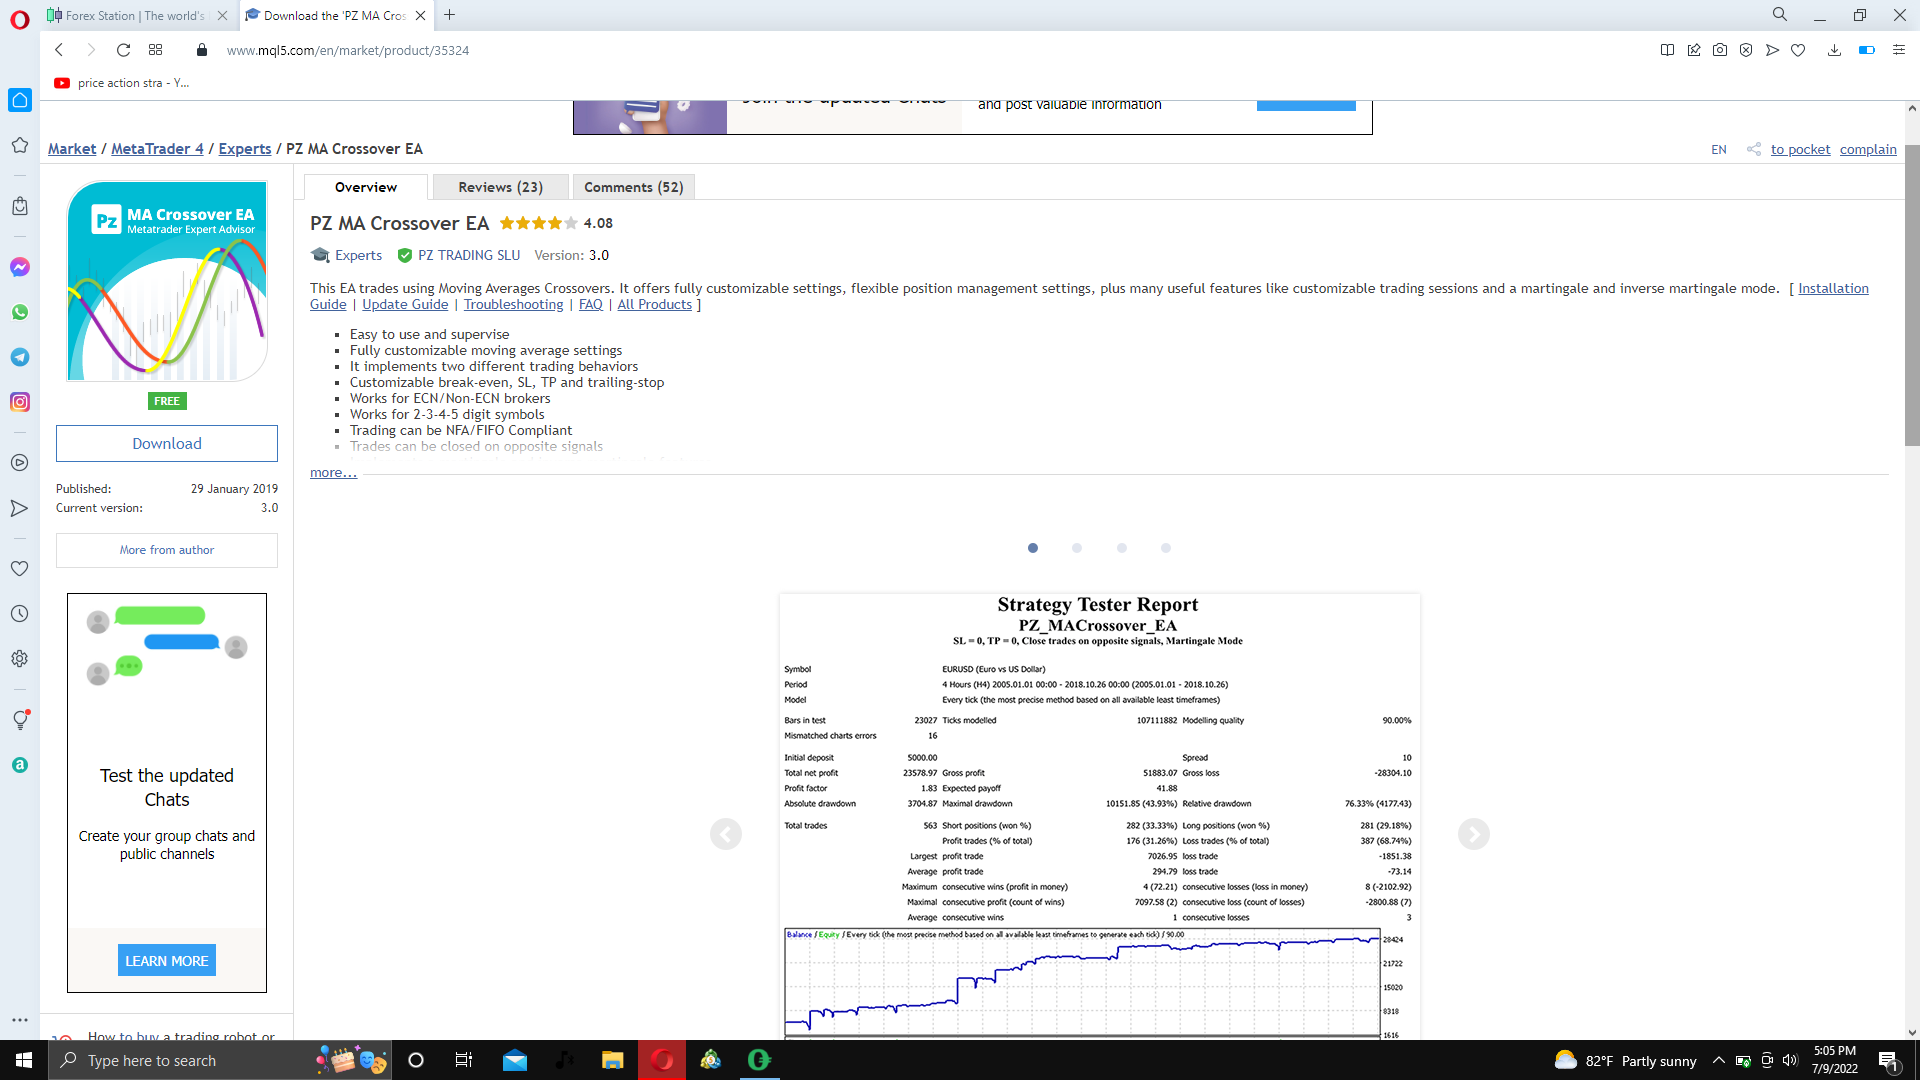The height and width of the screenshot is (1080, 1920).
Task: Open the Troubleshooting link
Action: coord(513,305)
